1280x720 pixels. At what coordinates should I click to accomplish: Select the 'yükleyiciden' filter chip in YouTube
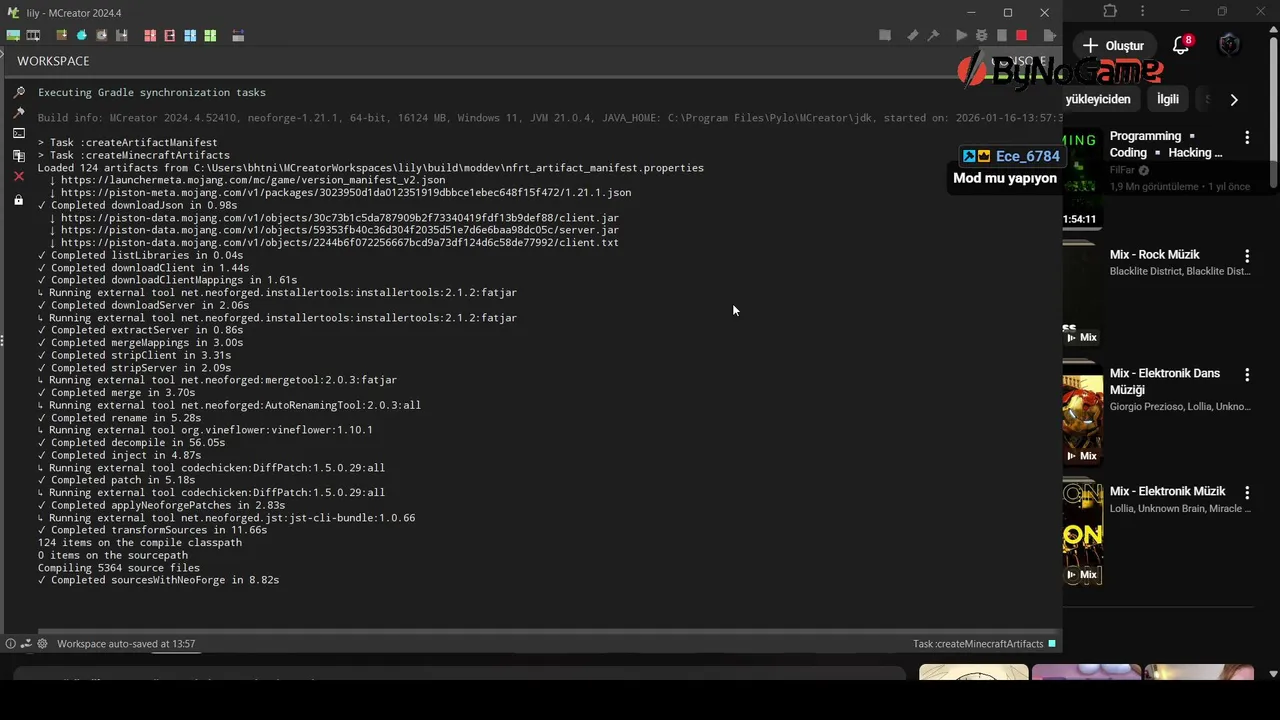click(x=1098, y=99)
